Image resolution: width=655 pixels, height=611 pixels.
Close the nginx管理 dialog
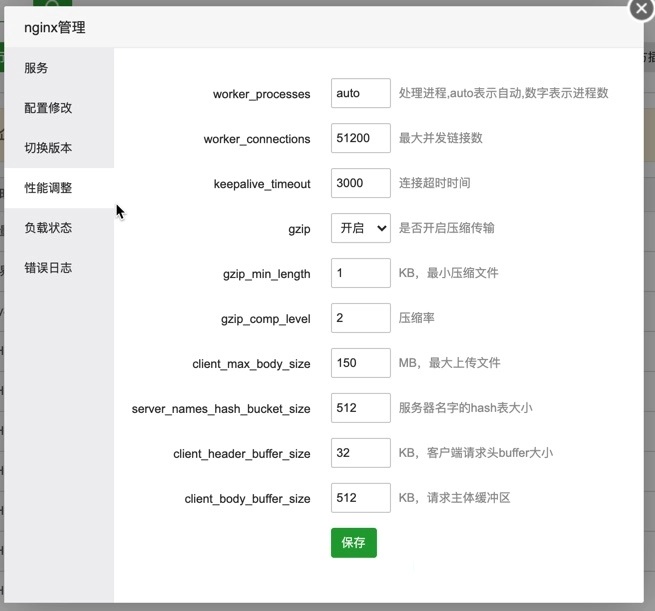tap(641, 8)
